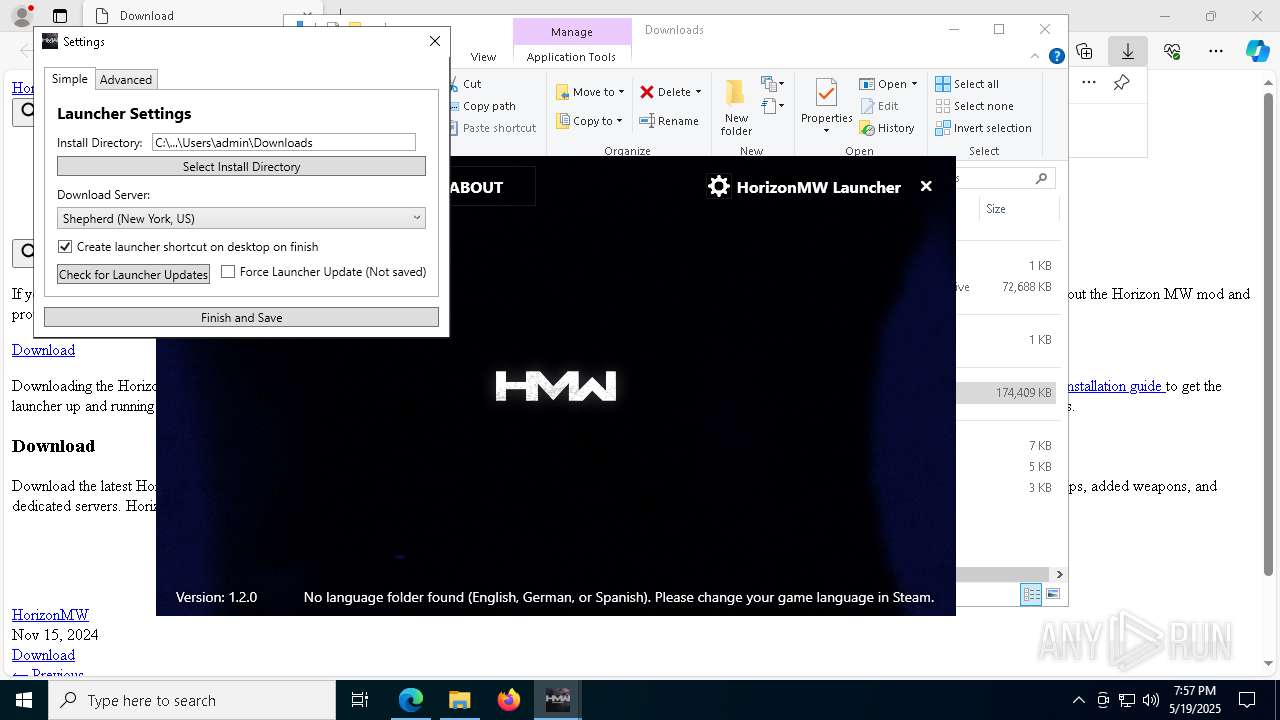Click the Install Directory path field
The height and width of the screenshot is (720, 1280).
[284, 143]
